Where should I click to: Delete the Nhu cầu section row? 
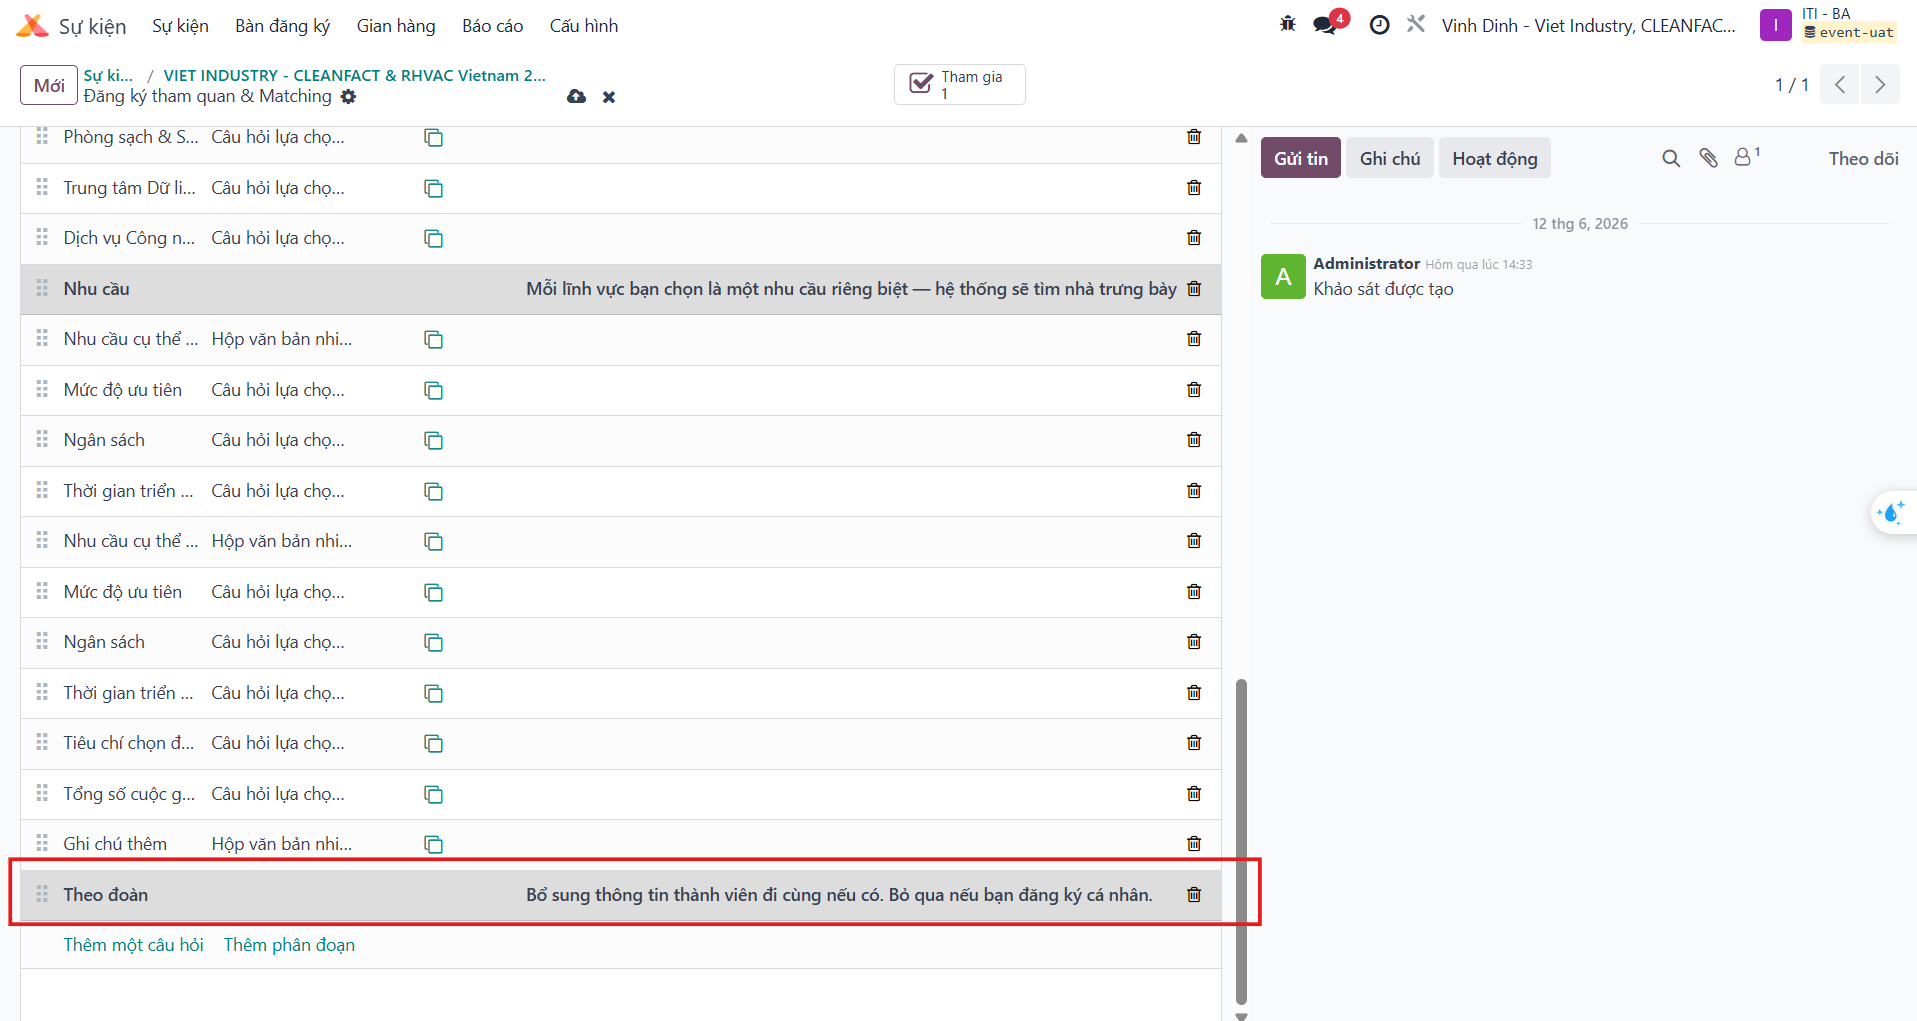[1194, 289]
